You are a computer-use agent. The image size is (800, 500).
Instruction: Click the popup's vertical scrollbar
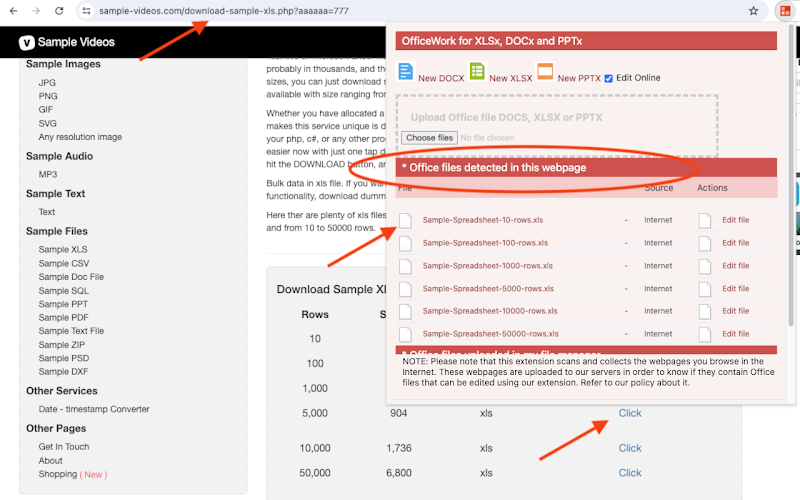pos(791,173)
